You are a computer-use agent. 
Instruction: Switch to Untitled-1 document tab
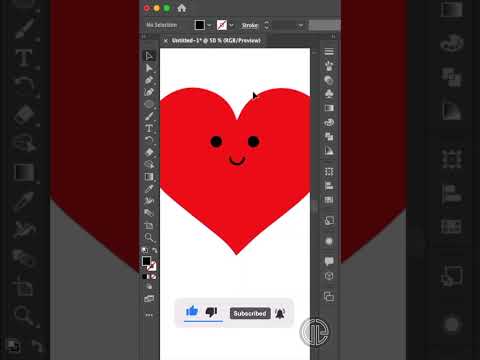point(216,41)
